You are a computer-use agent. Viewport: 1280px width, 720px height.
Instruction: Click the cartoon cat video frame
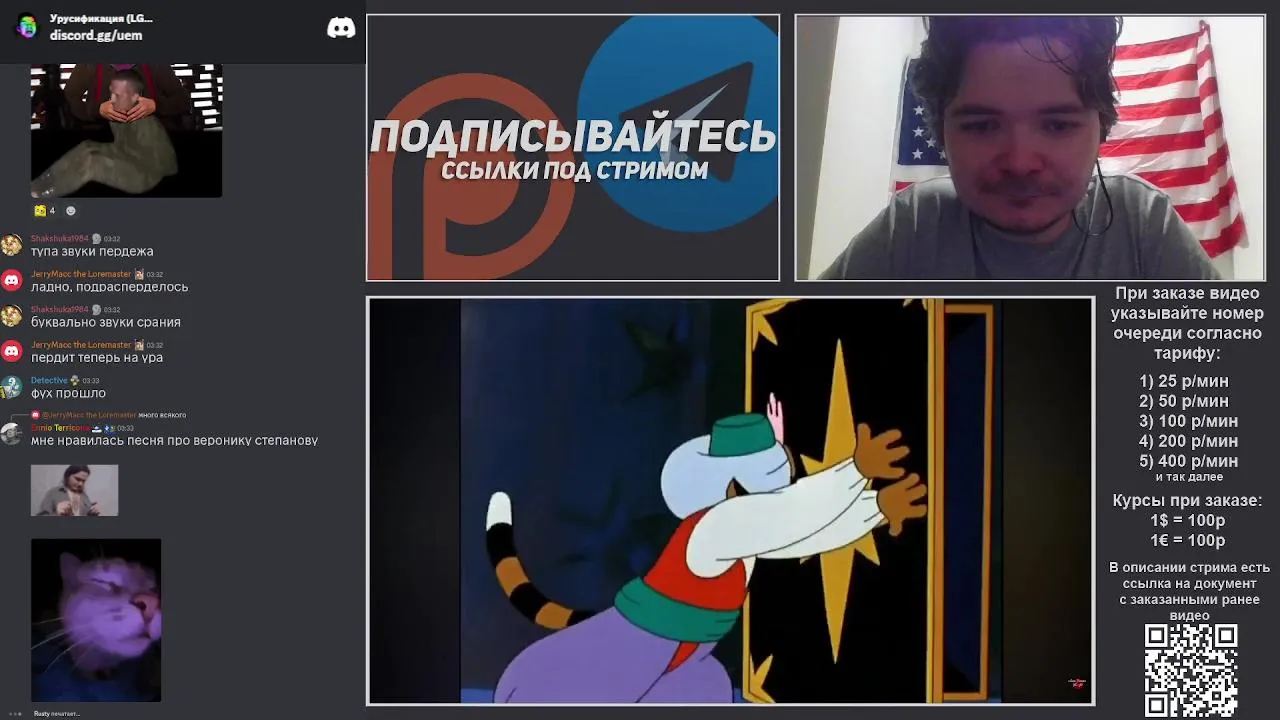[x=730, y=501]
